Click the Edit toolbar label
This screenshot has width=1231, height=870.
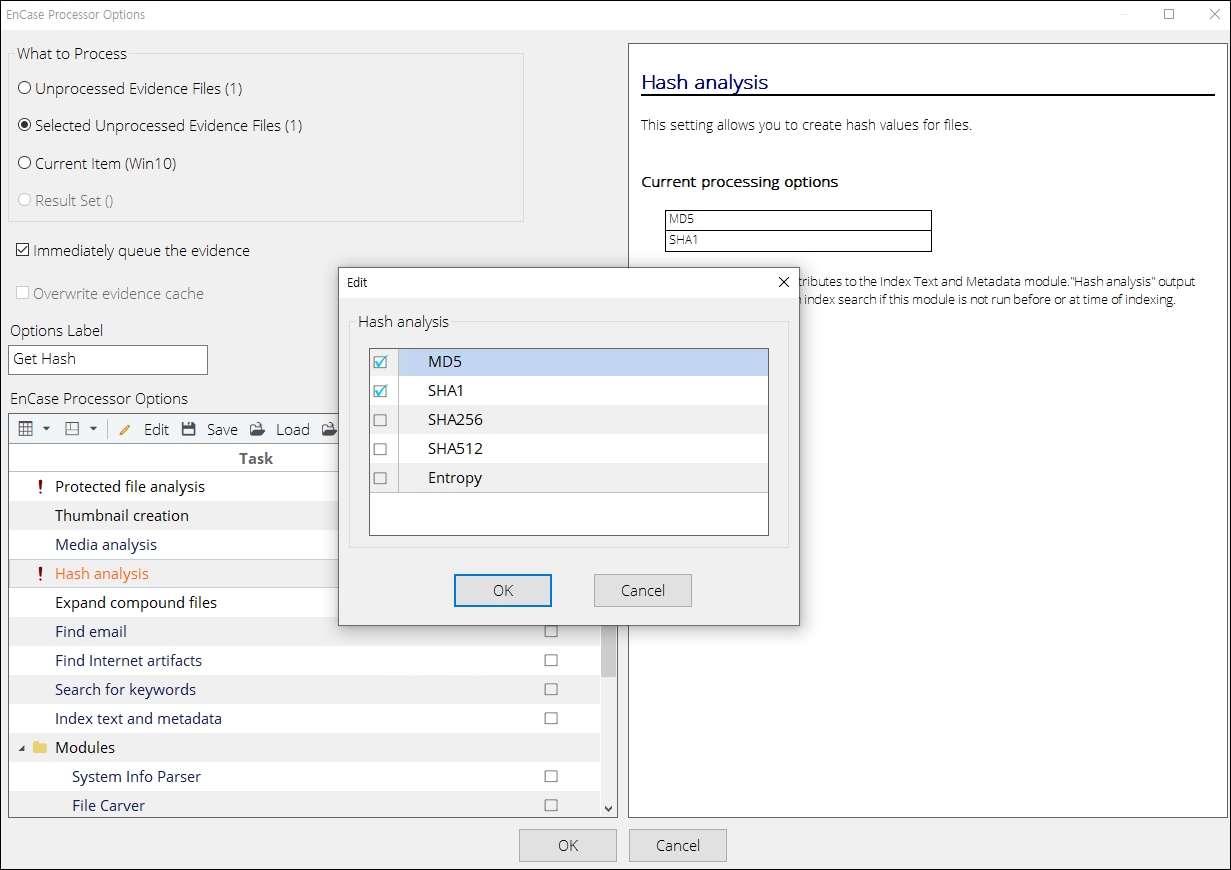(157, 430)
